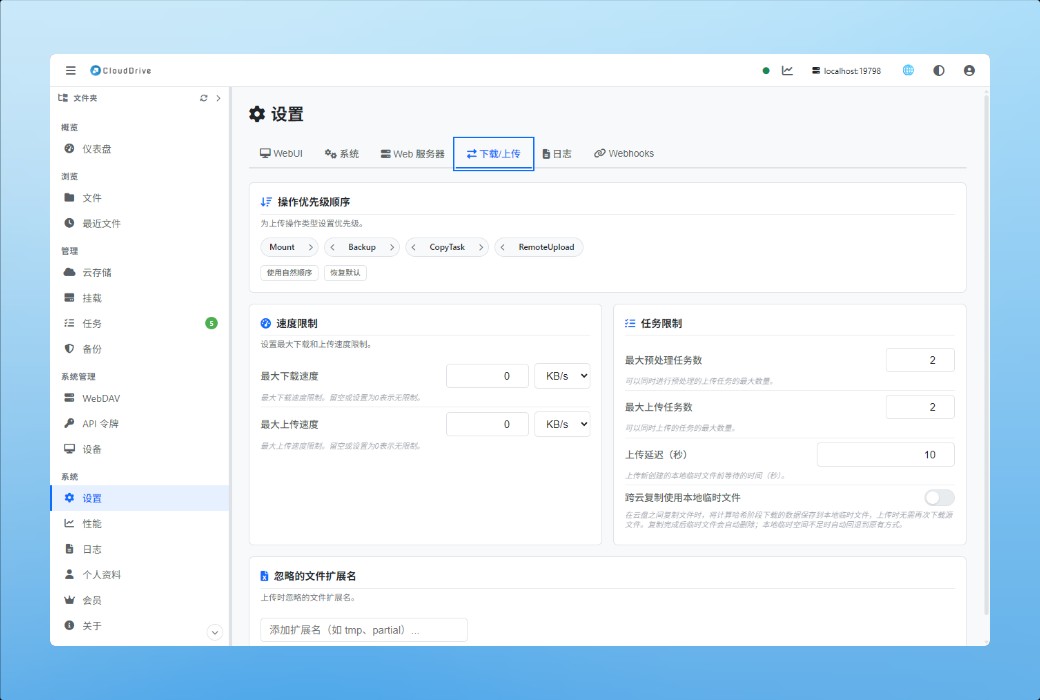Click the 速度限制 heading
The height and width of the screenshot is (700, 1040).
pos(296,324)
